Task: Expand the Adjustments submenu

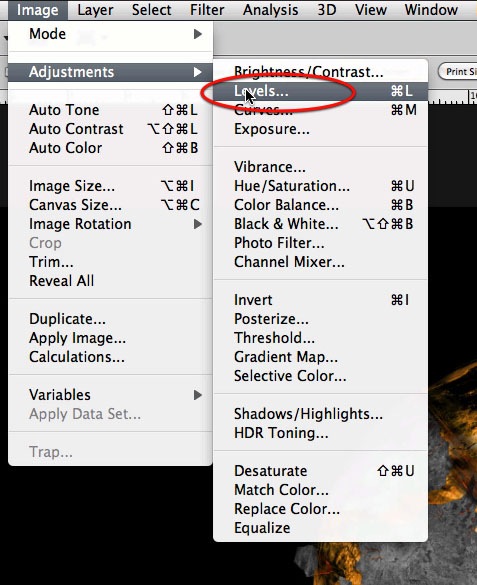Action: pyautogui.click(x=110, y=72)
